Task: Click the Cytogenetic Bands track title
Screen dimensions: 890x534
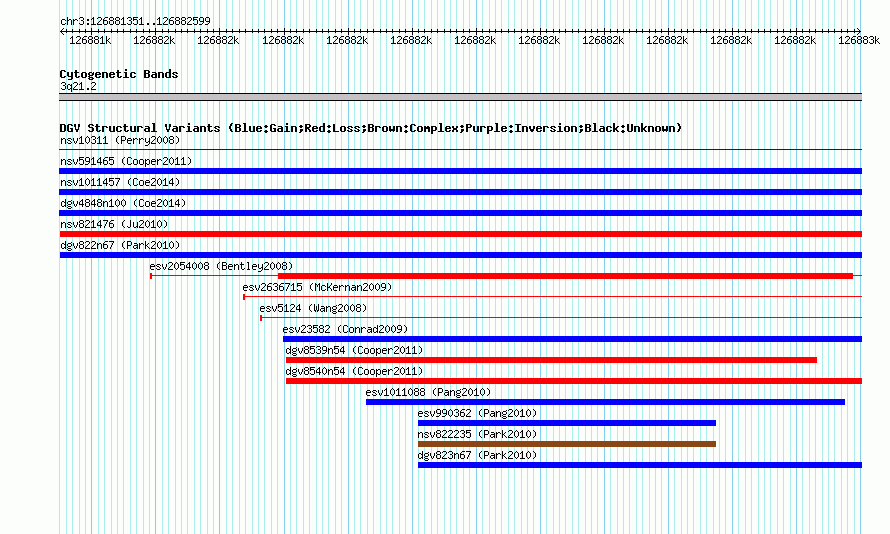Action: [x=119, y=74]
